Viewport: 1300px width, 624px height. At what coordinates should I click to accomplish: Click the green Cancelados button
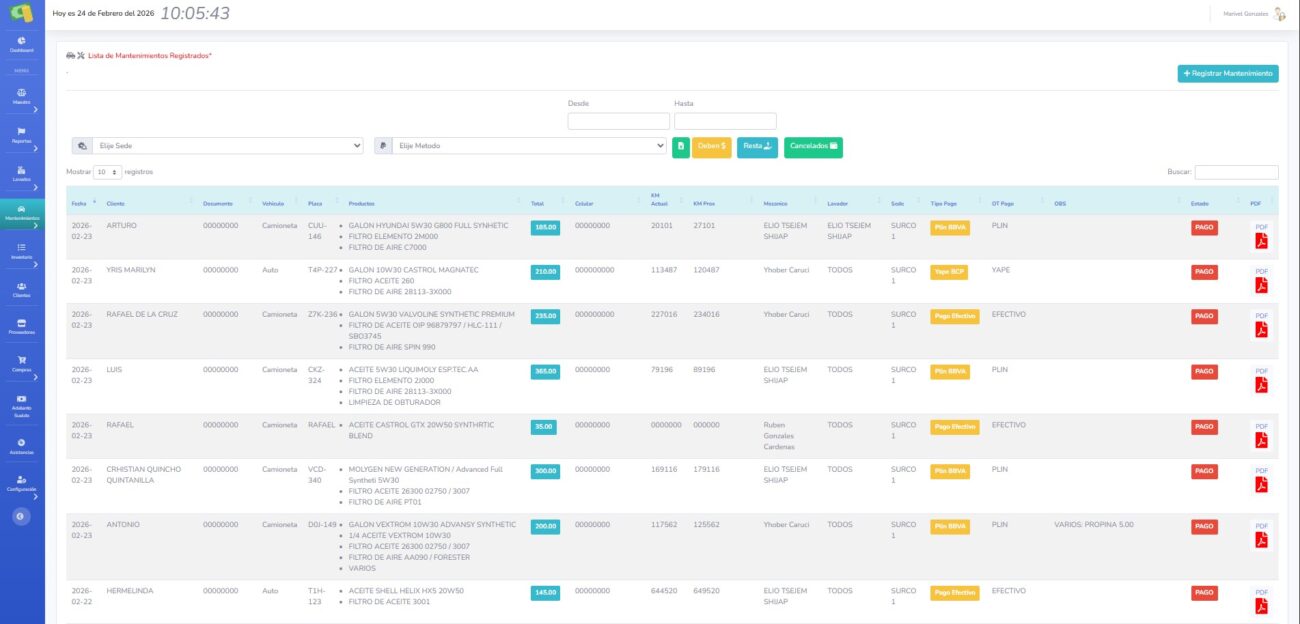click(813, 146)
